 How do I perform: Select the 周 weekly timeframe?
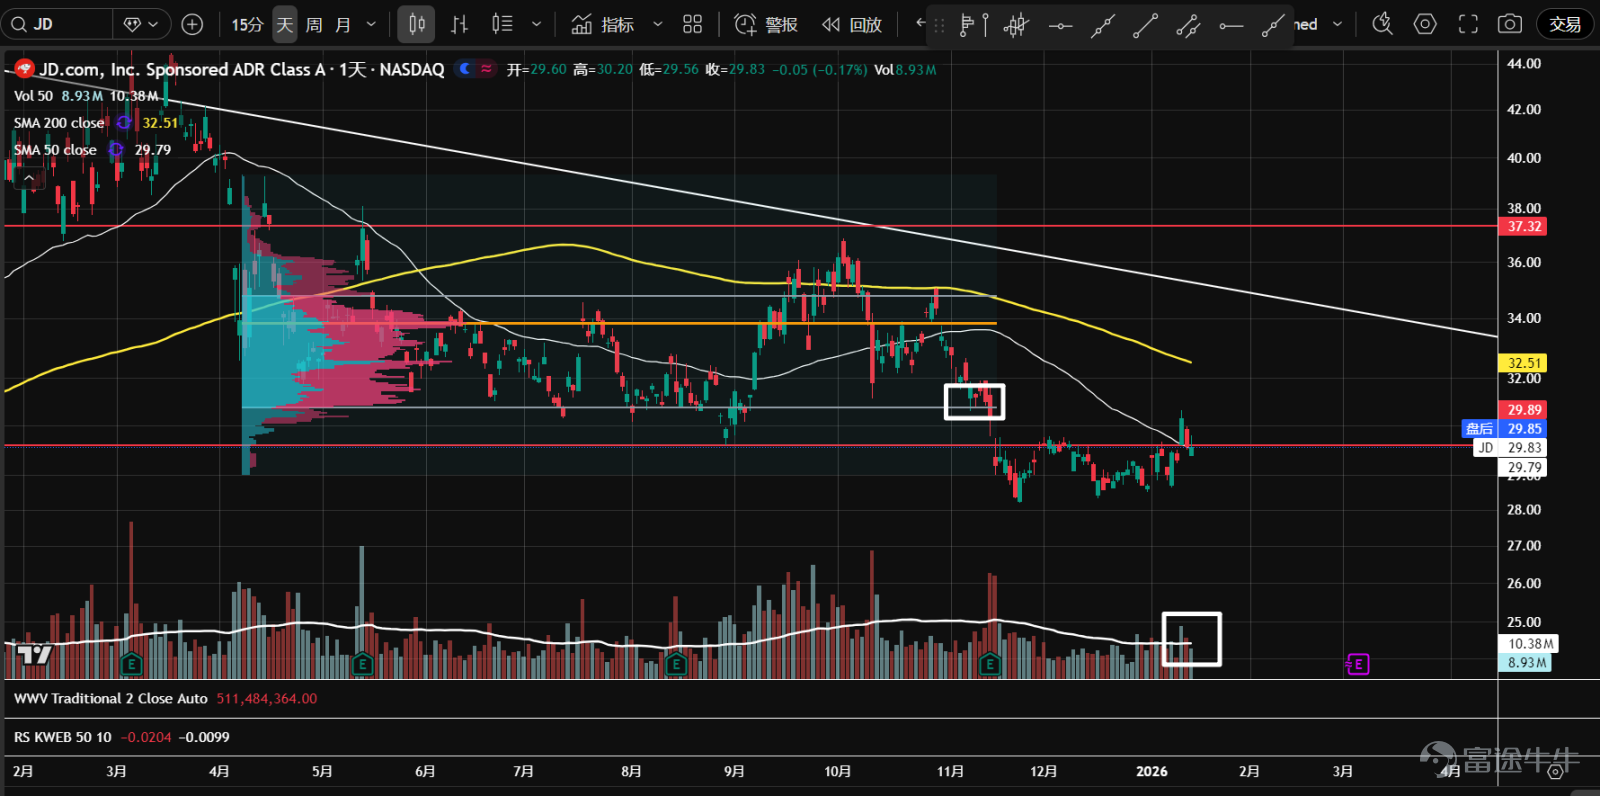tap(314, 24)
